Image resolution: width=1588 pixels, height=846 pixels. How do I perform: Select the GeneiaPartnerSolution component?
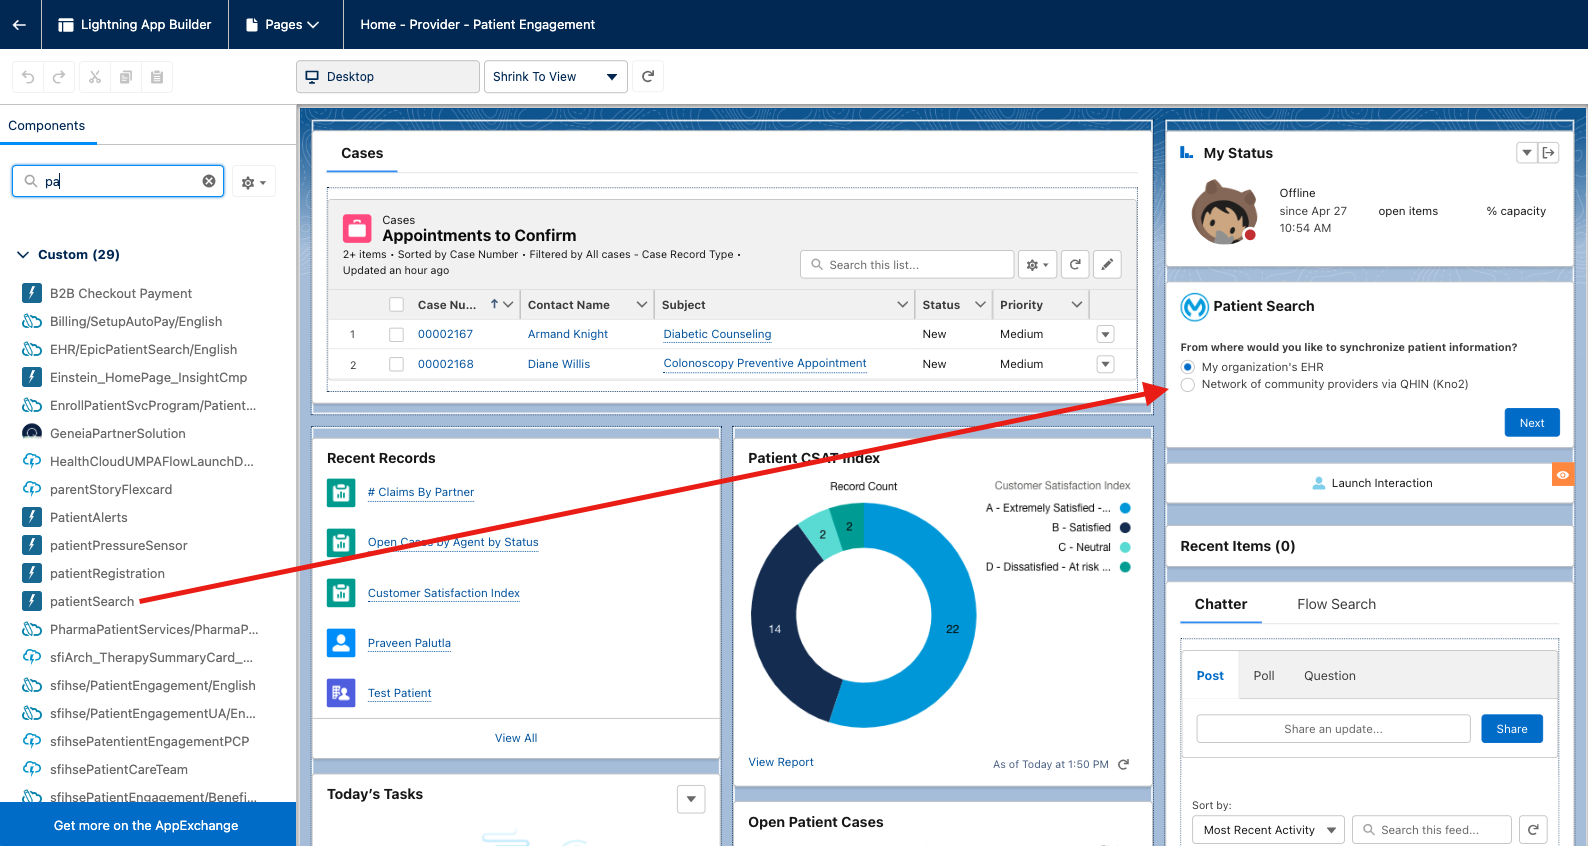pyautogui.click(x=118, y=433)
